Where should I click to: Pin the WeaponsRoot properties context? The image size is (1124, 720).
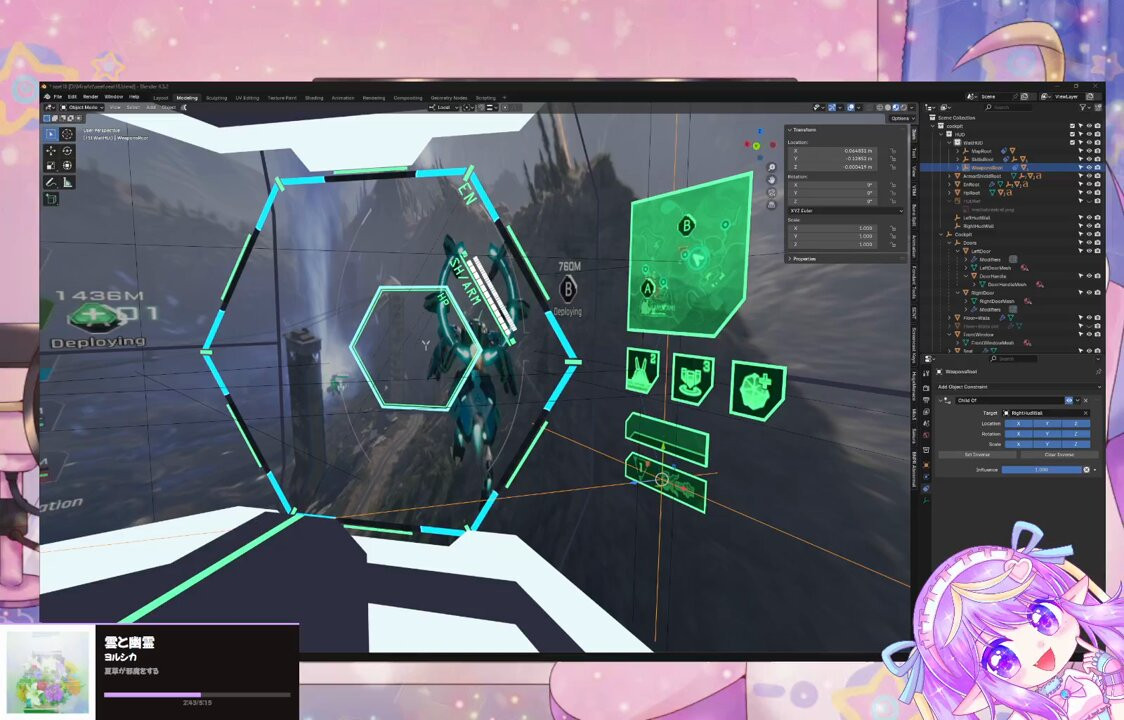point(1098,371)
